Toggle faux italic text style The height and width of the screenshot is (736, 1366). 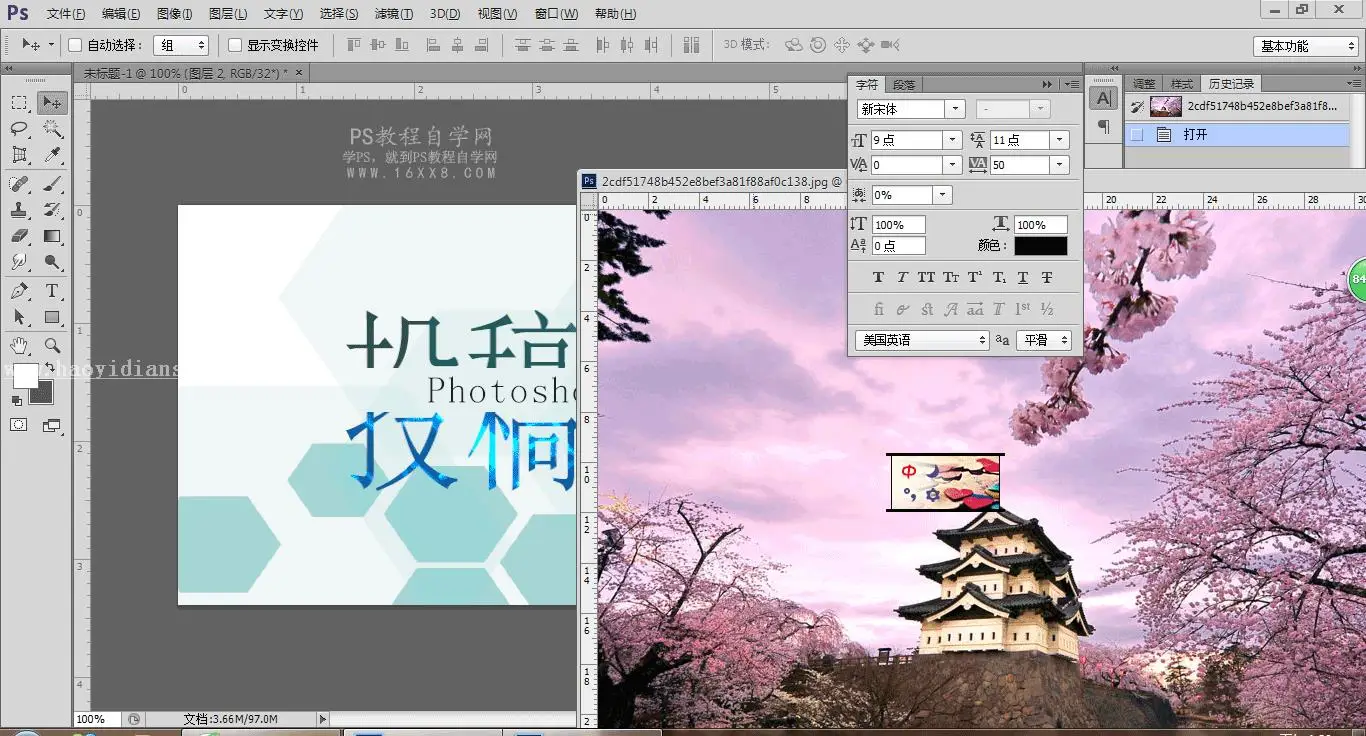[x=902, y=277]
